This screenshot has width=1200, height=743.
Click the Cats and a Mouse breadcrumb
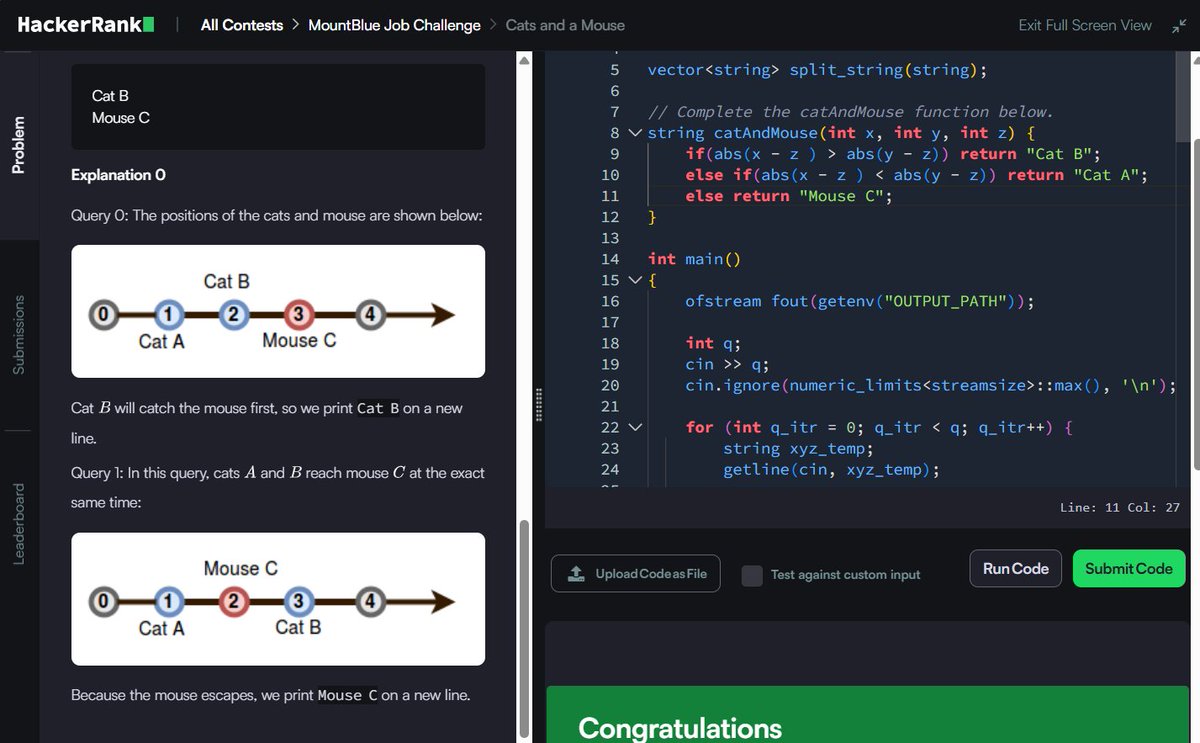pyautogui.click(x=565, y=25)
